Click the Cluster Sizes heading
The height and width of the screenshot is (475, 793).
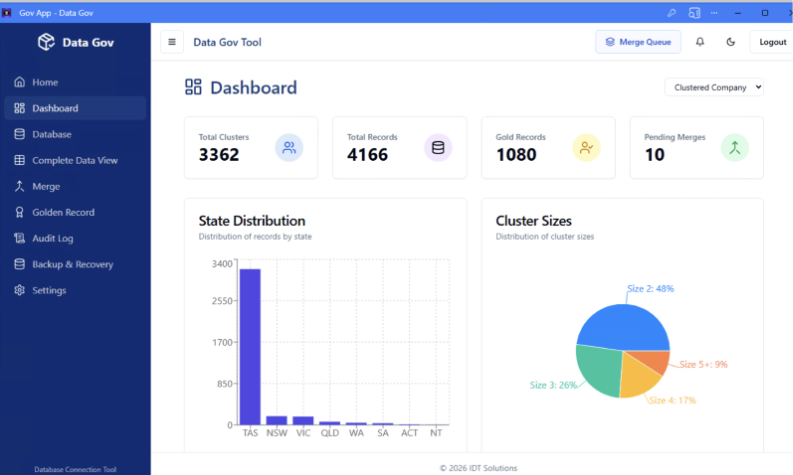click(x=534, y=221)
